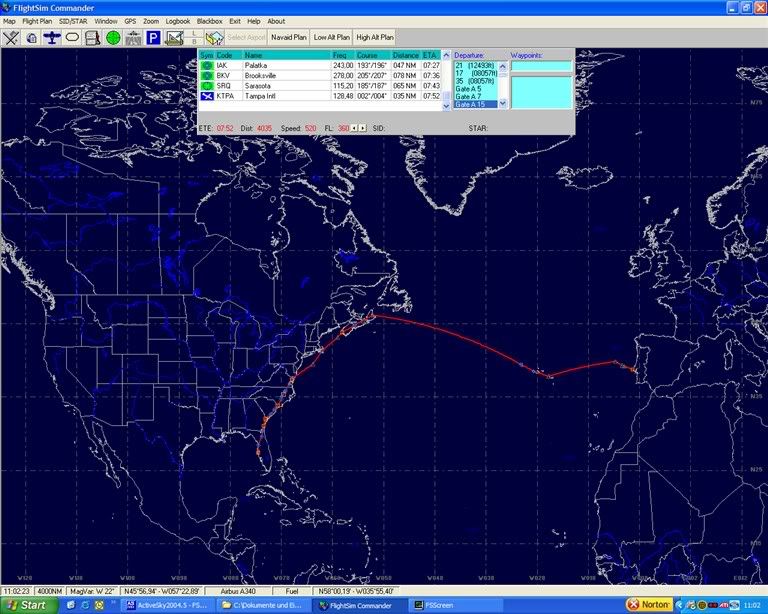
Task: Click the Fuel status bar field
Action: 292,591
